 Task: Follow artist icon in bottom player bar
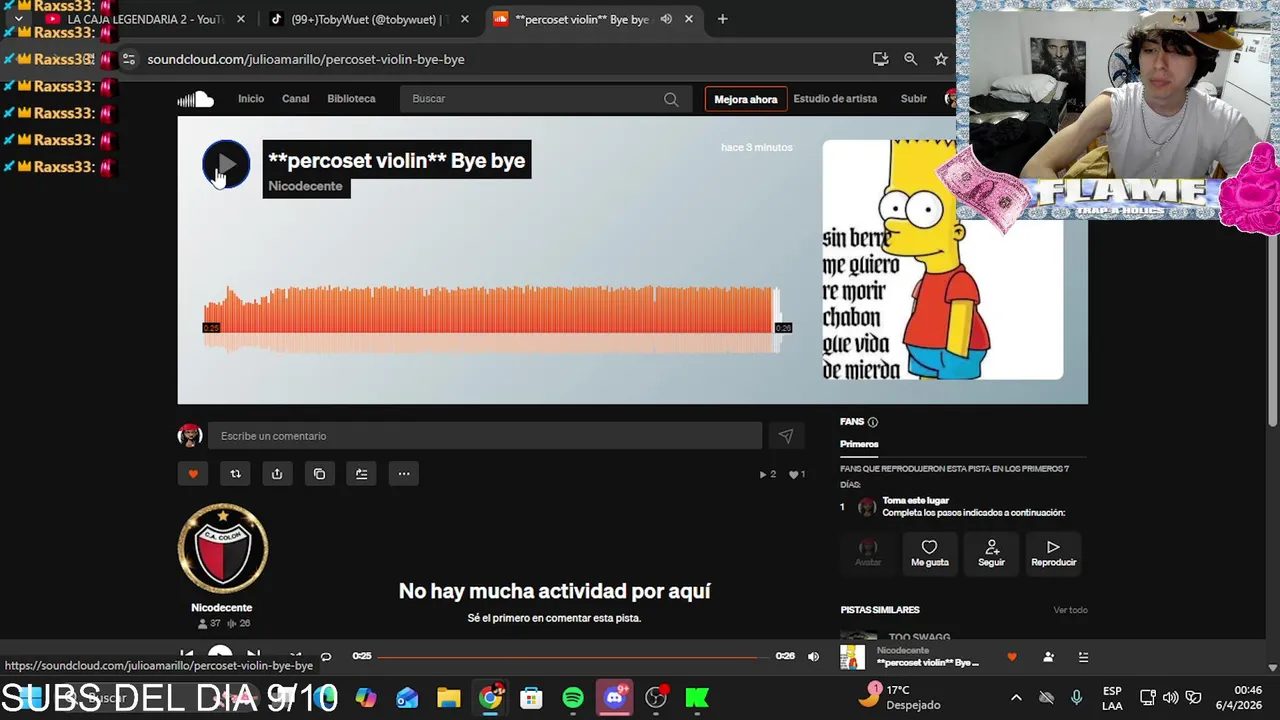pyautogui.click(x=1048, y=657)
